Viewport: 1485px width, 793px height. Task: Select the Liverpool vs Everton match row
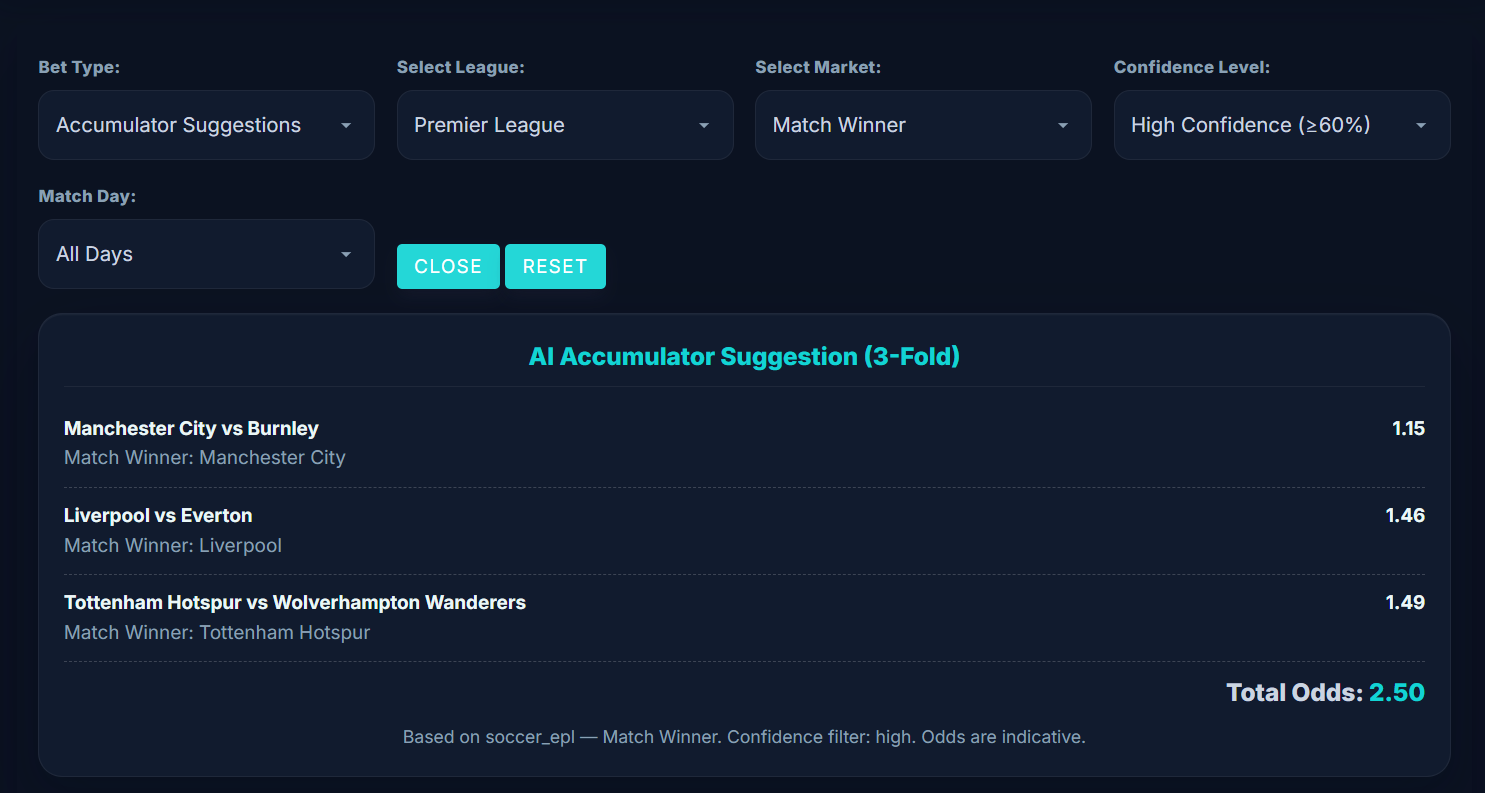744,529
